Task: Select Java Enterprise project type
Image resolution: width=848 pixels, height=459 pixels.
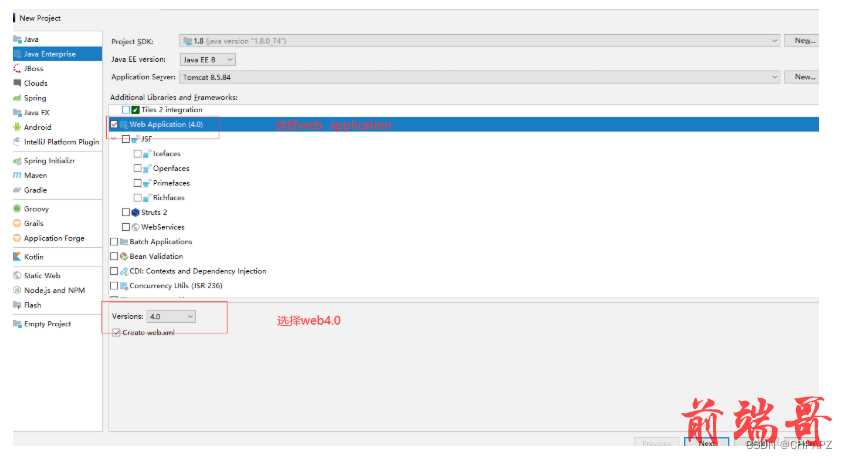Action: click(57, 54)
